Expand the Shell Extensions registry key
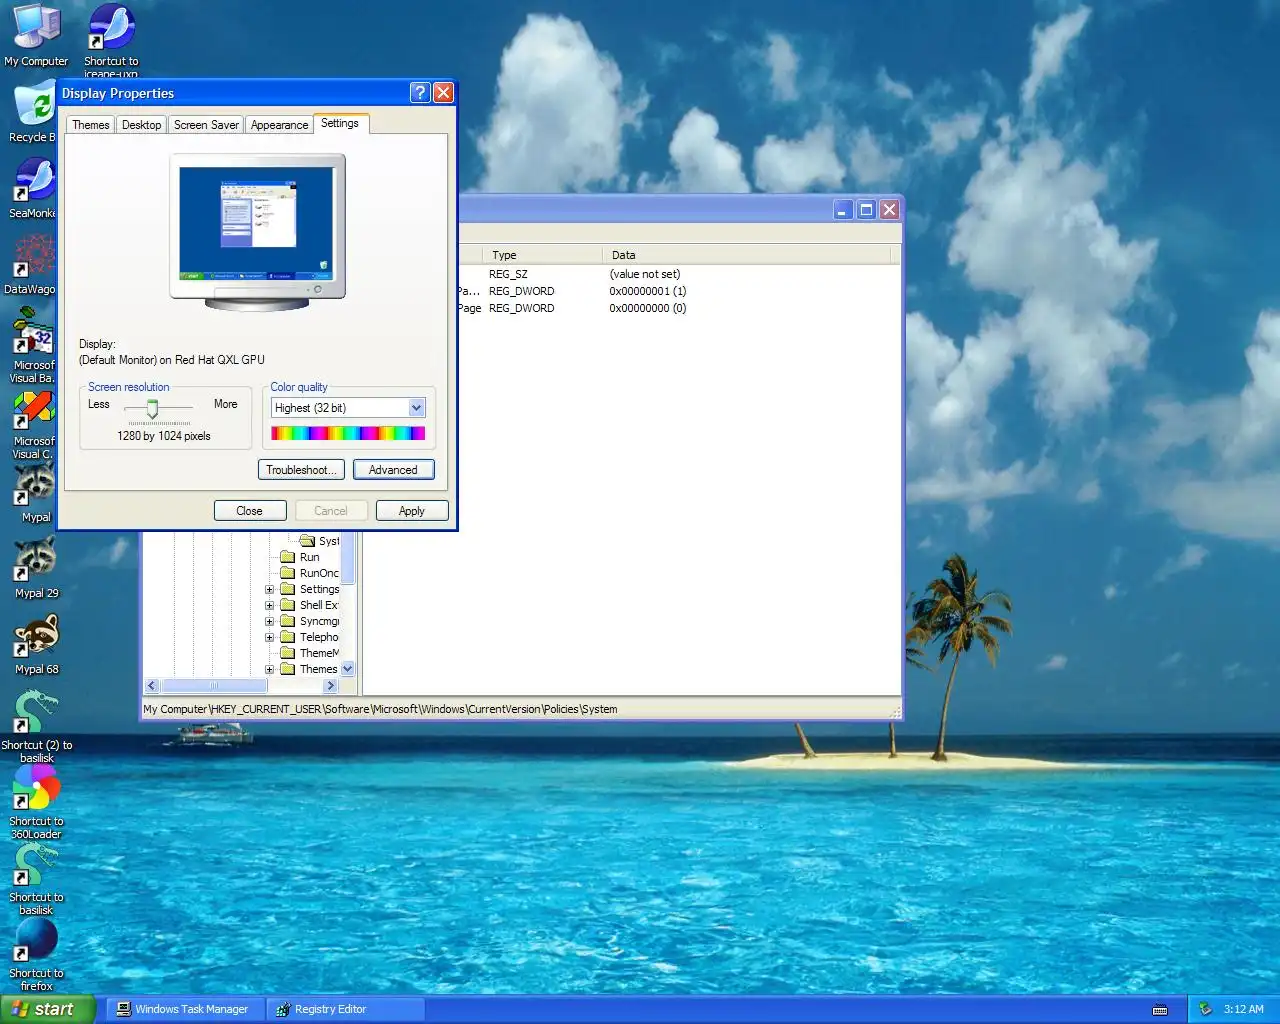The width and height of the screenshot is (1280, 1024). click(x=269, y=605)
